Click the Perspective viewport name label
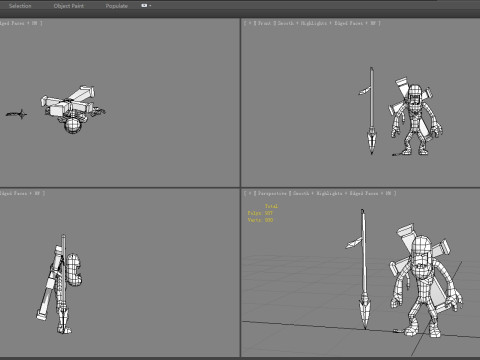Viewport: 480px width, 360px height. [x=272, y=193]
